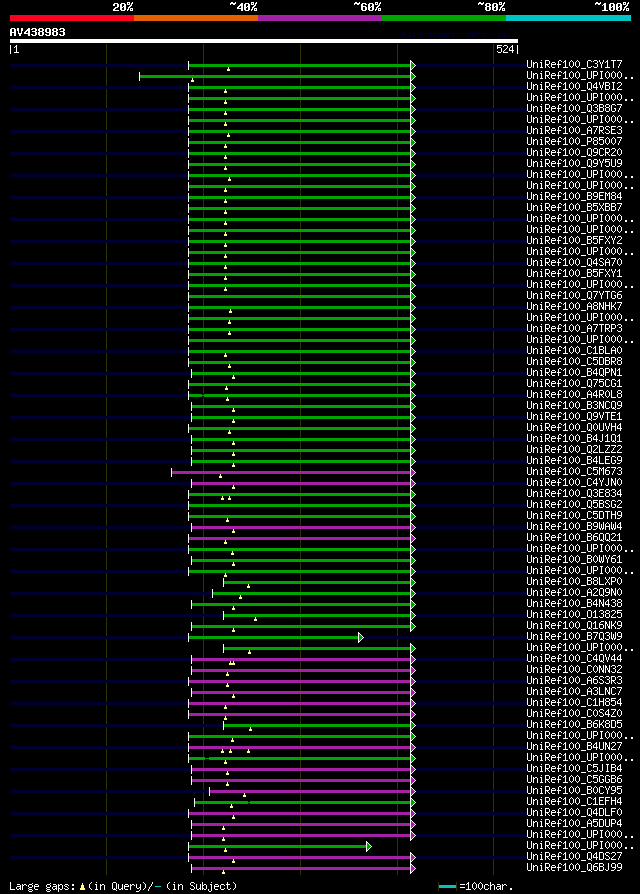Select the UniRef100_B7Q3W9 label
Viewport: 640px width, 894px height.
(x=574, y=637)
